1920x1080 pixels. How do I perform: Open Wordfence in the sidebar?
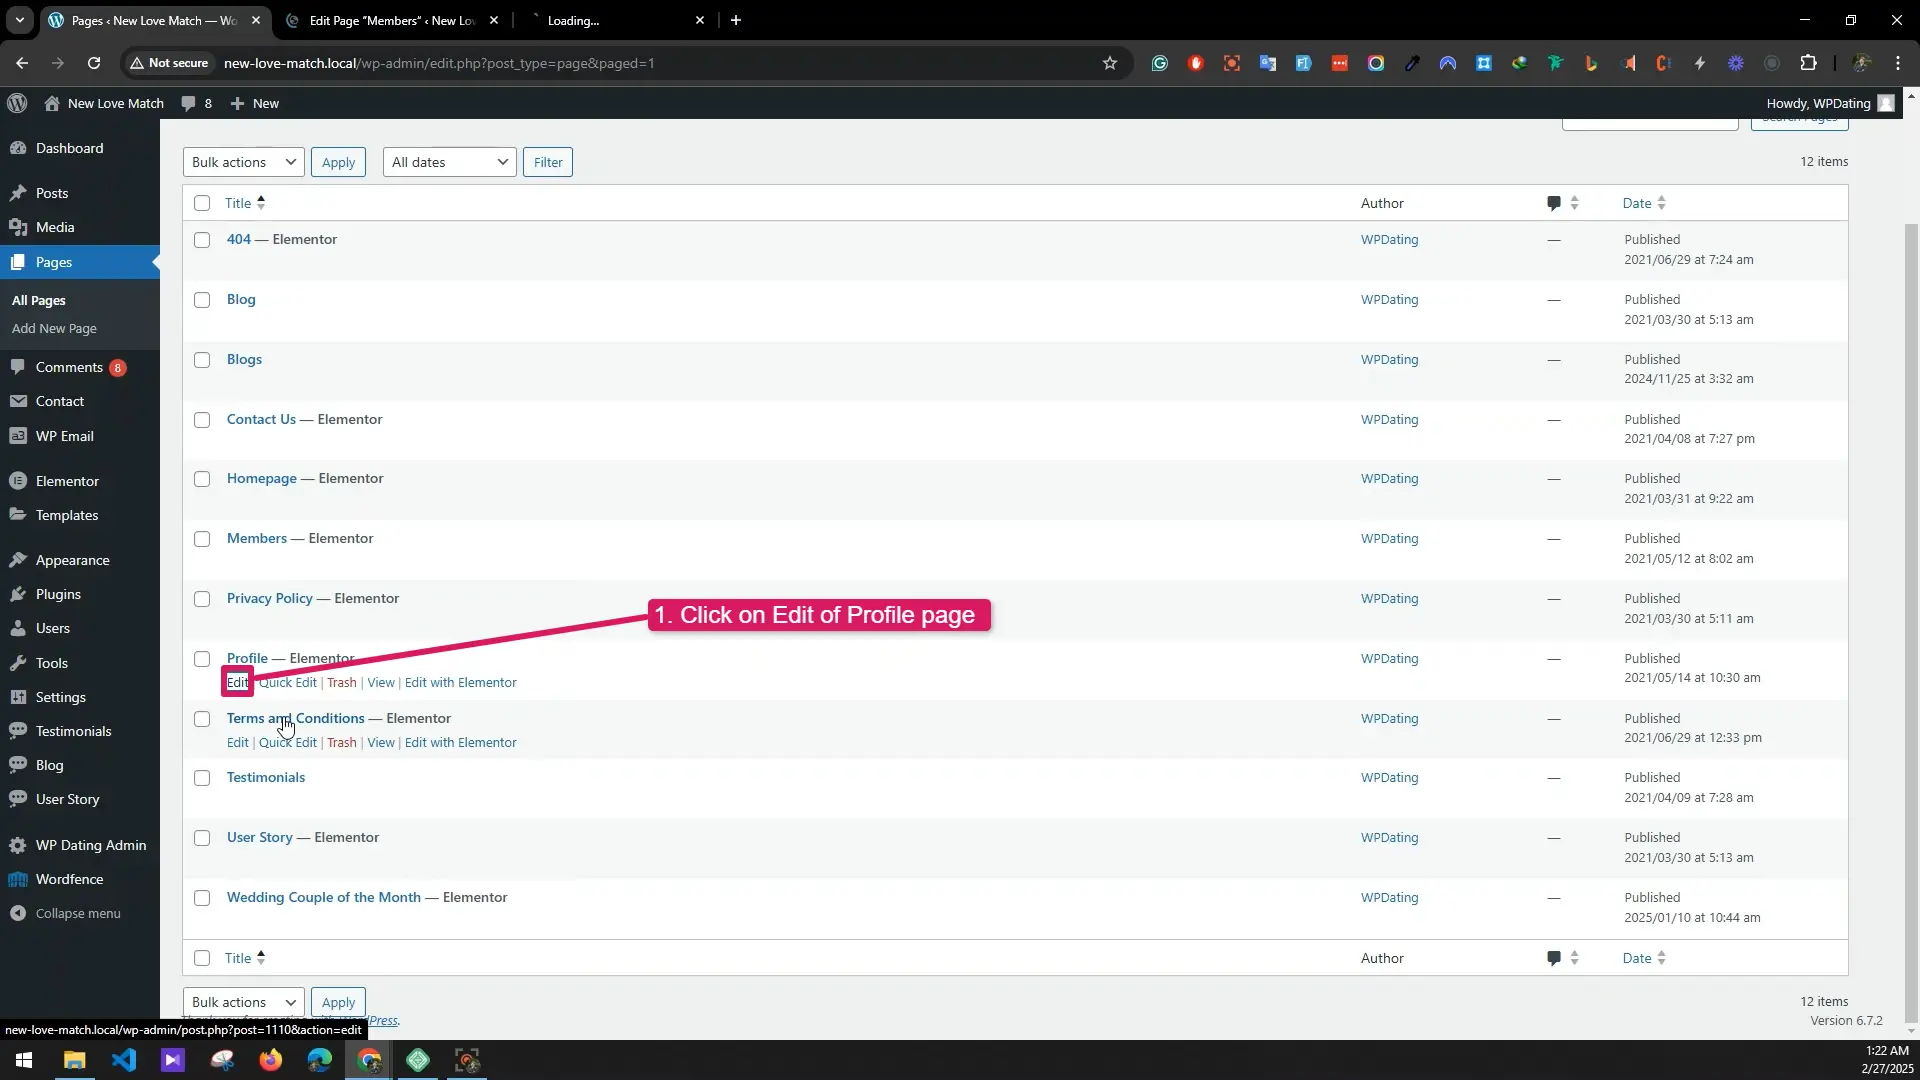[69, 879]
